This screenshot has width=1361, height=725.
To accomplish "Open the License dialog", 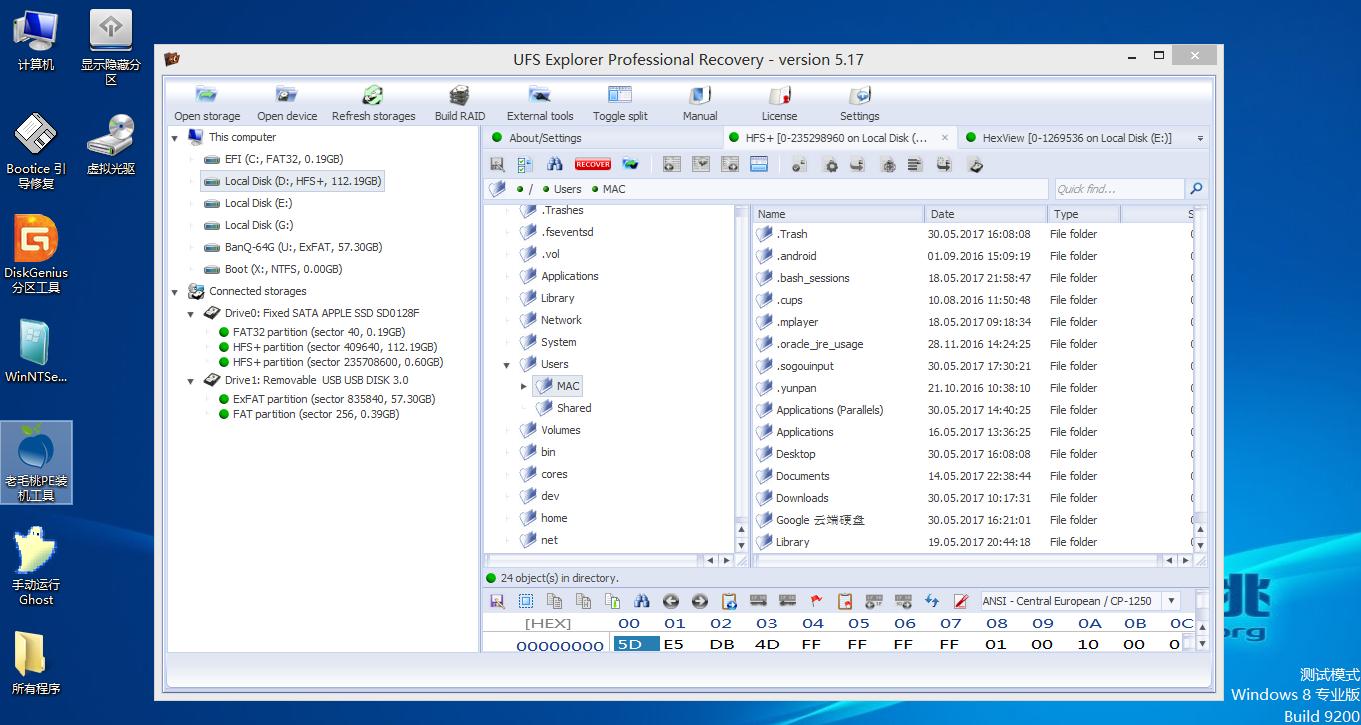I will (x=779, y=103).
